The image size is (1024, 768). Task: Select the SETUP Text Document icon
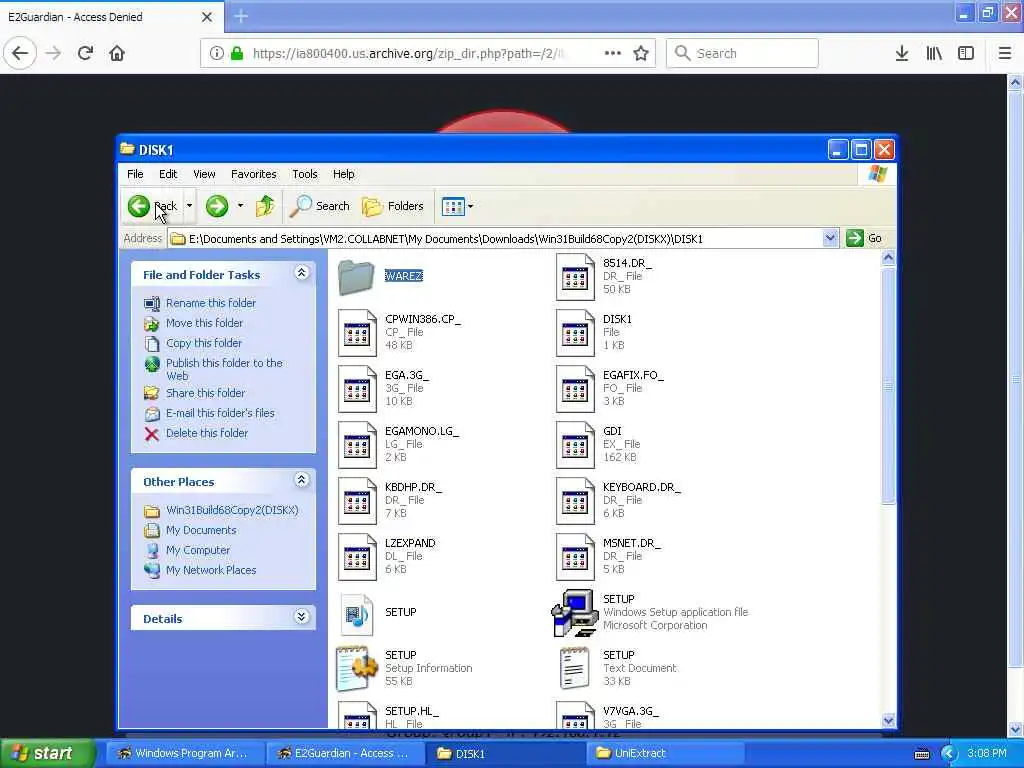click(x=575, y=669)
